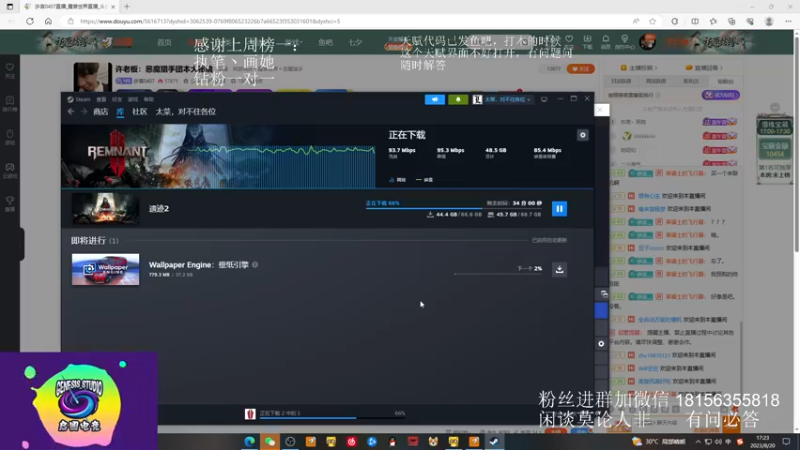800x450 pixels.
Task: Open 鱼吧 on the Douyu navigation bar
Action: click(x=326, y=42)
